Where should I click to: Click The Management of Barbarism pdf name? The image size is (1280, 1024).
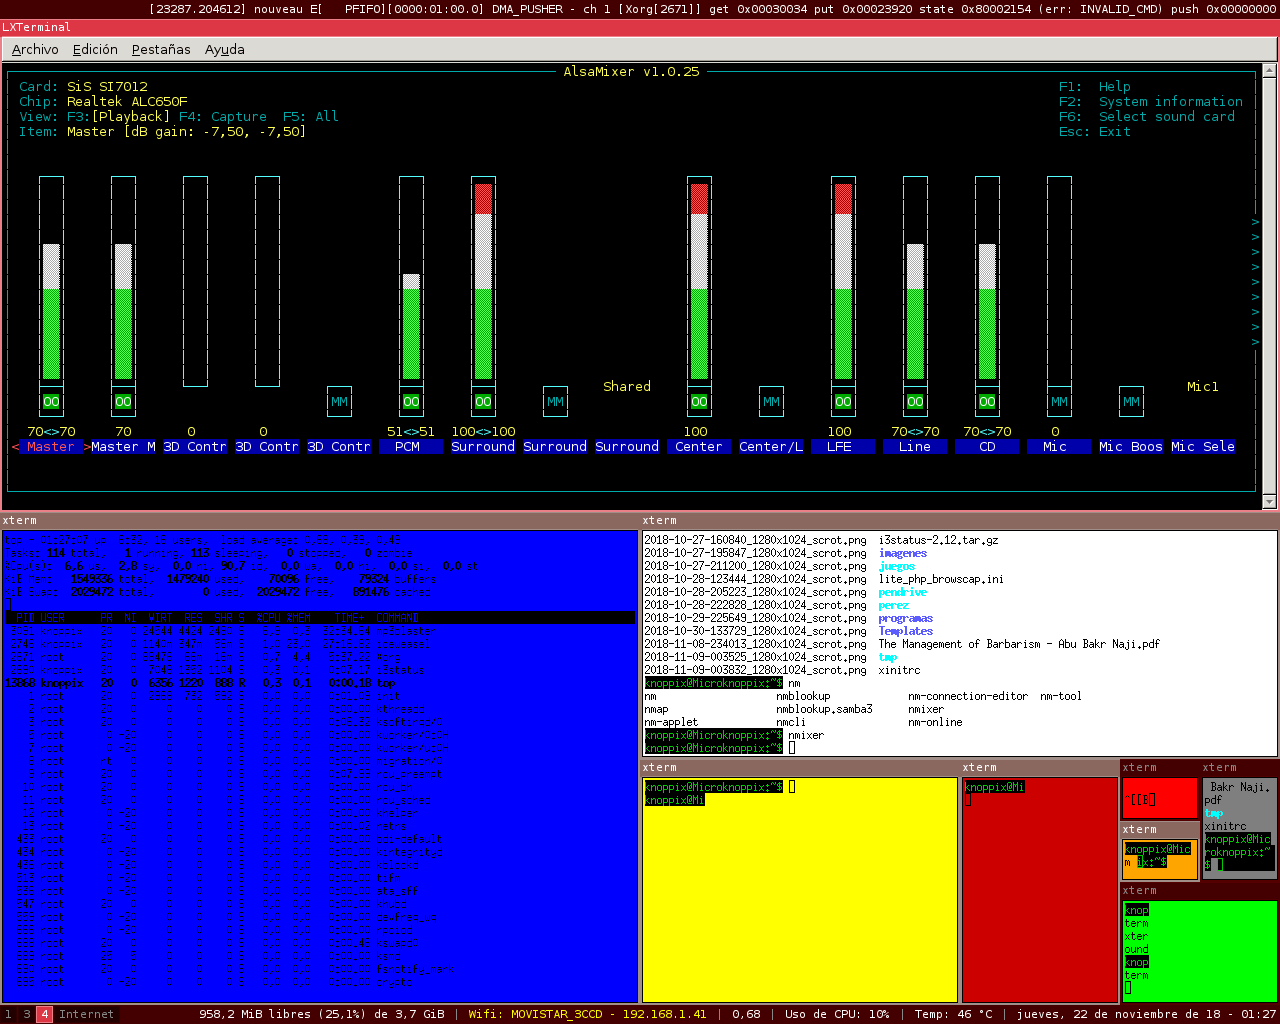[x=1019, y=645]
